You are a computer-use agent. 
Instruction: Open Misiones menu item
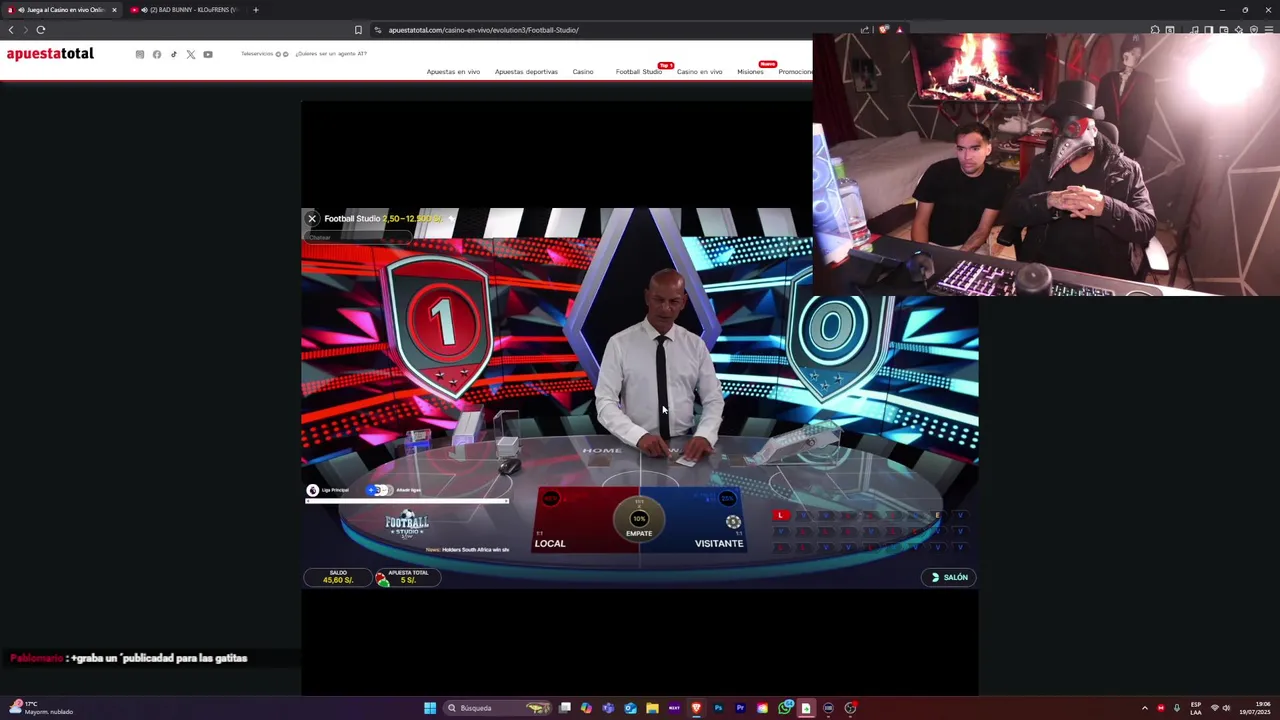750,72
